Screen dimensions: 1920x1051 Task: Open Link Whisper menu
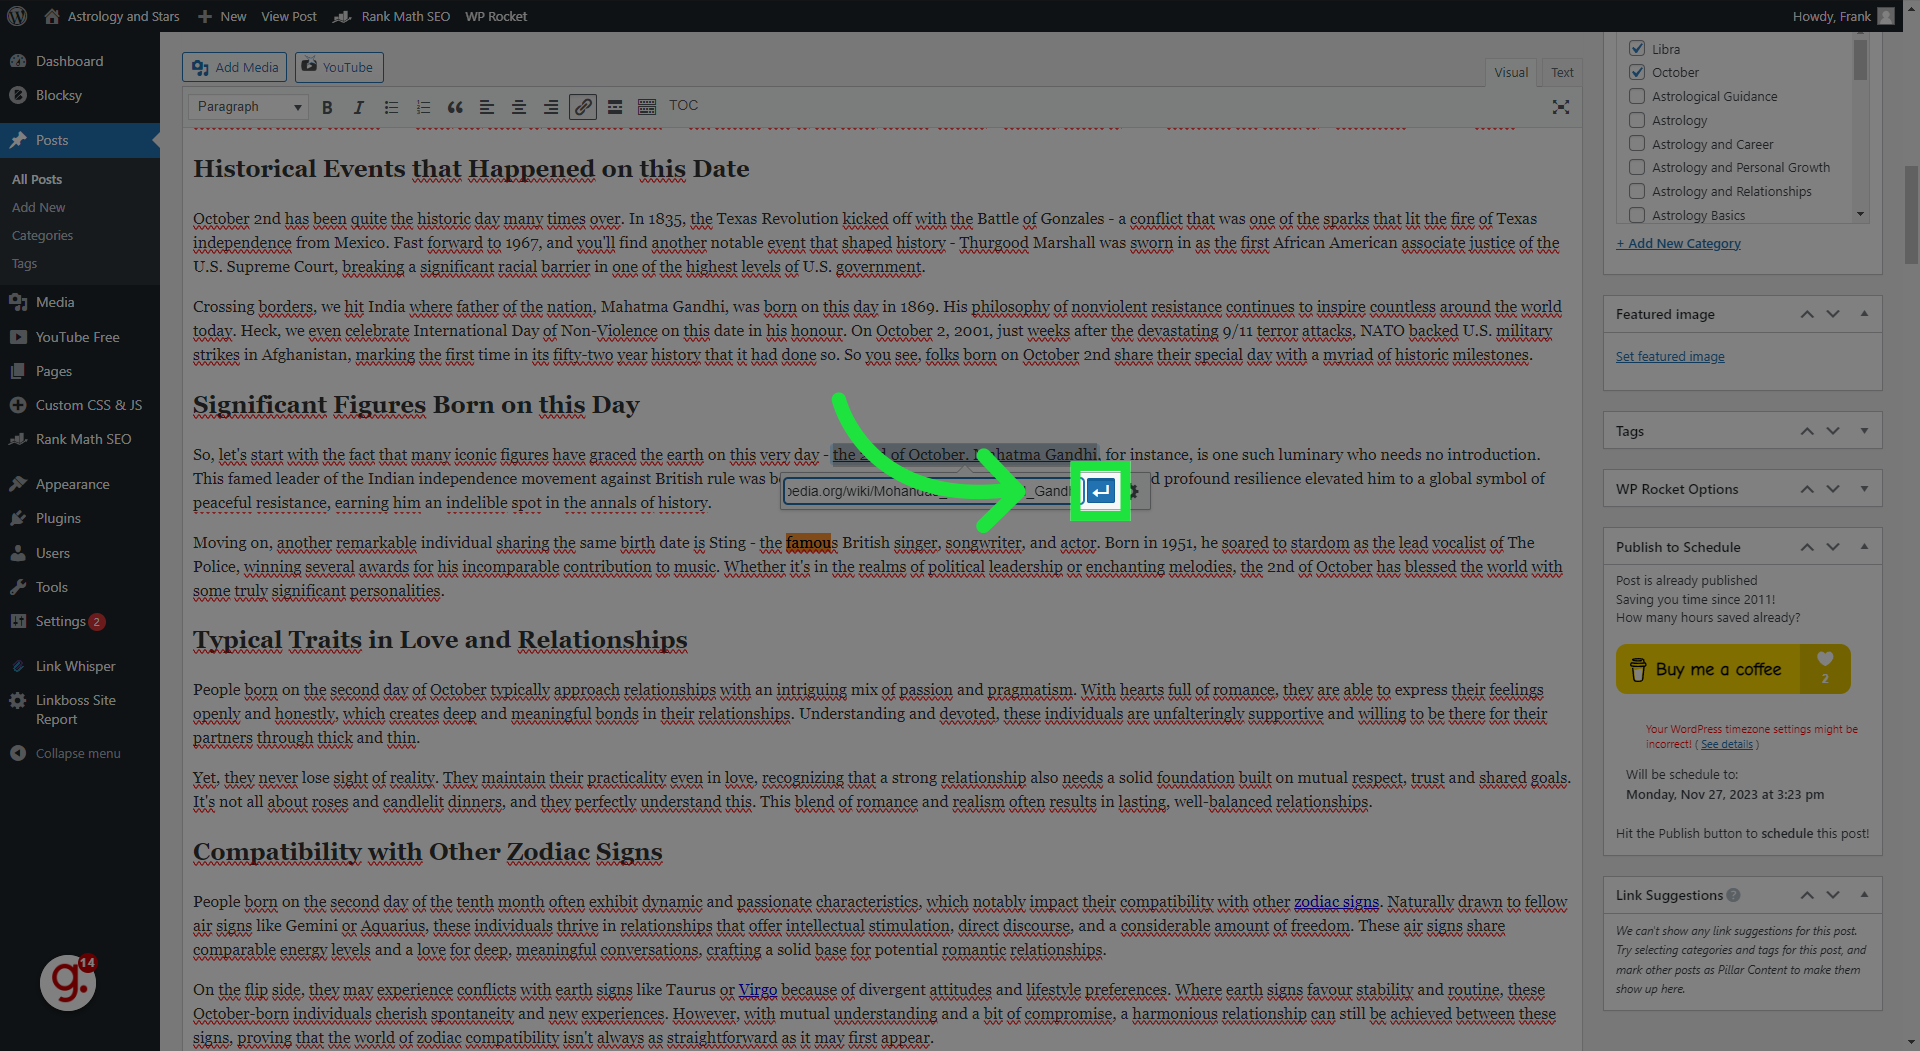click(x=75, y=666)
